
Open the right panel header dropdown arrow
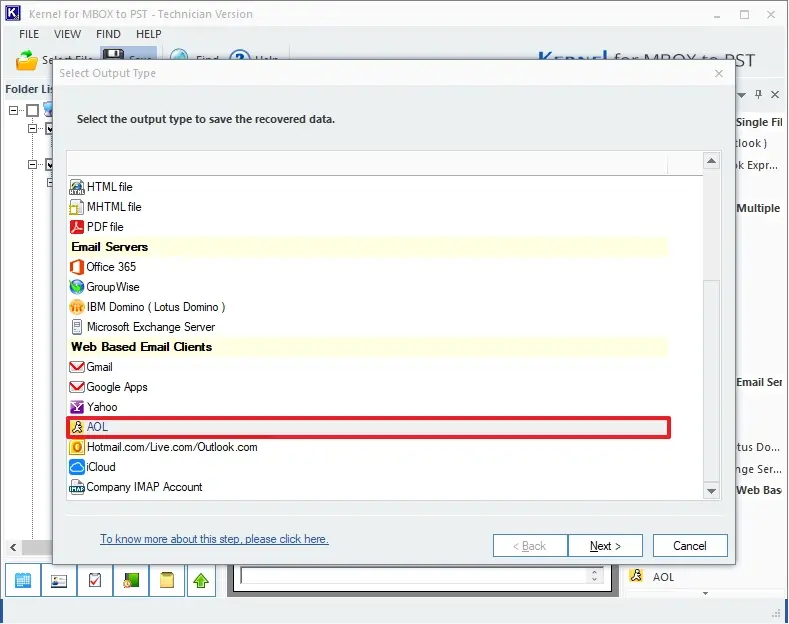pyautogui.click(x=742, y=95)
